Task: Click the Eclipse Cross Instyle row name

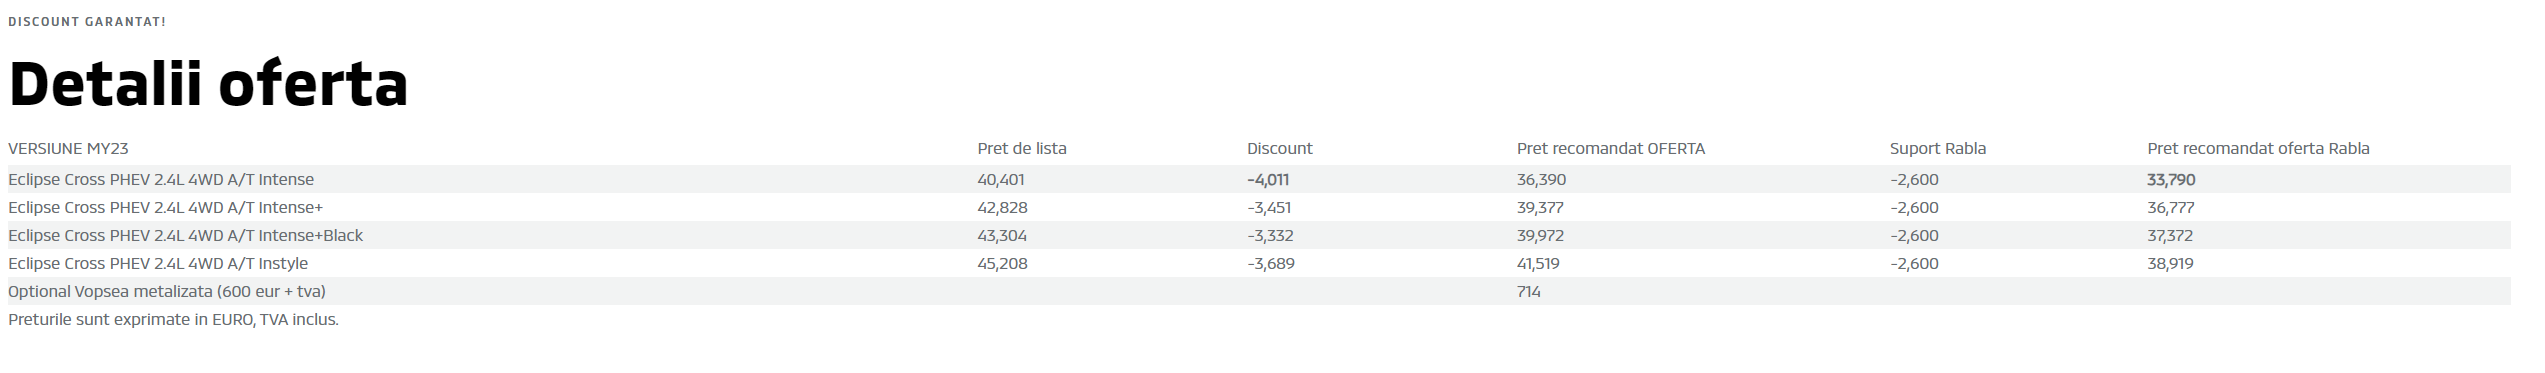Action: pos(158,264)
